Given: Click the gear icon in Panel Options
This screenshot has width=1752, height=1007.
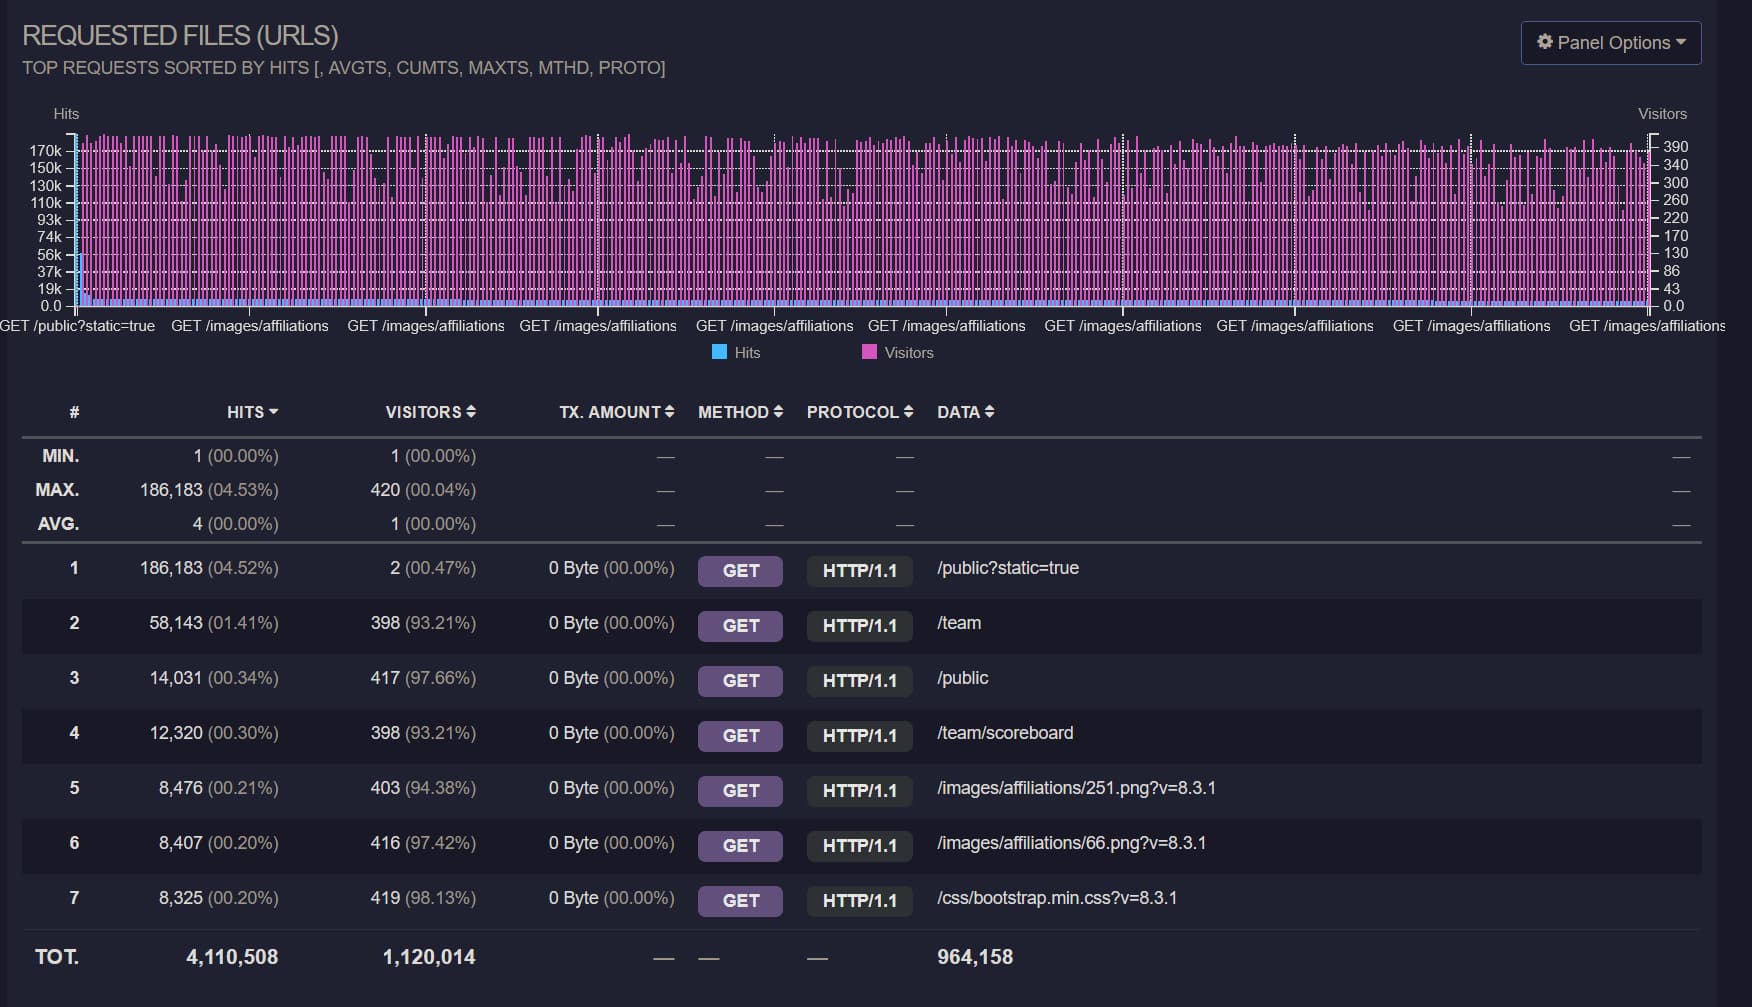Looking at the screenshot, I should [x=1545, y=42].
